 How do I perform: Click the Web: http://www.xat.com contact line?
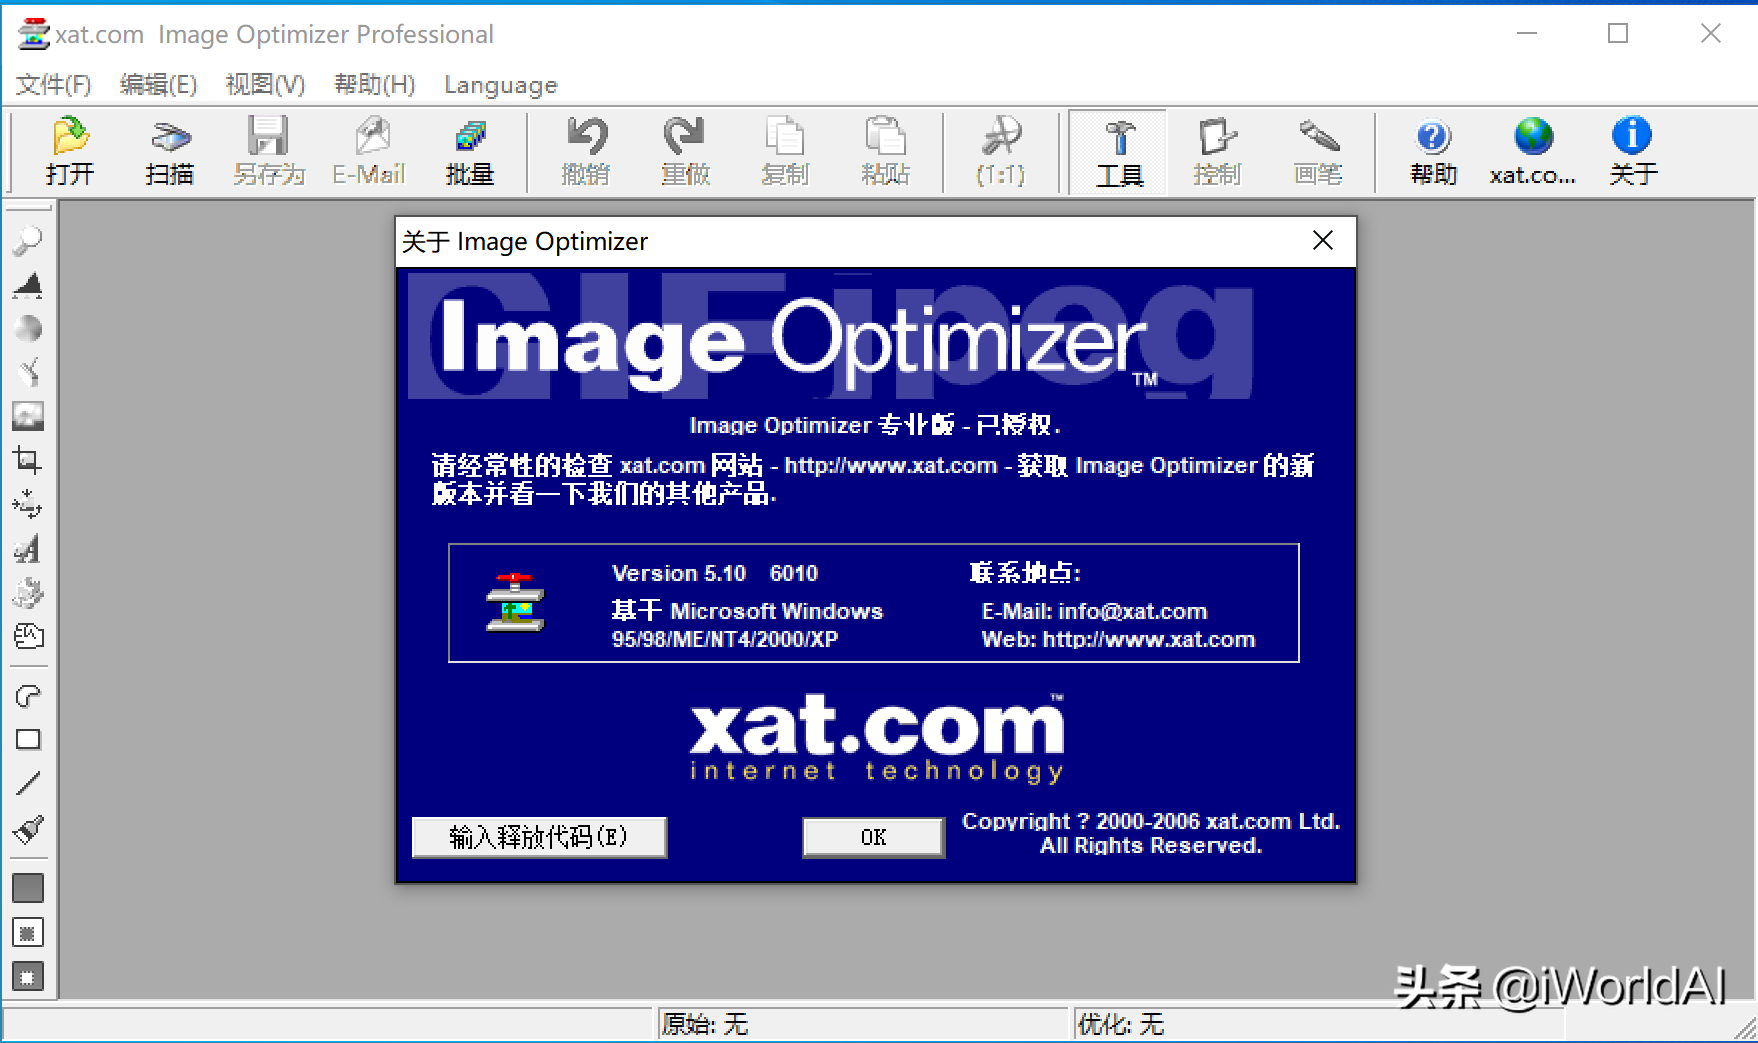pyautogui.click(x=1118, y=639)
